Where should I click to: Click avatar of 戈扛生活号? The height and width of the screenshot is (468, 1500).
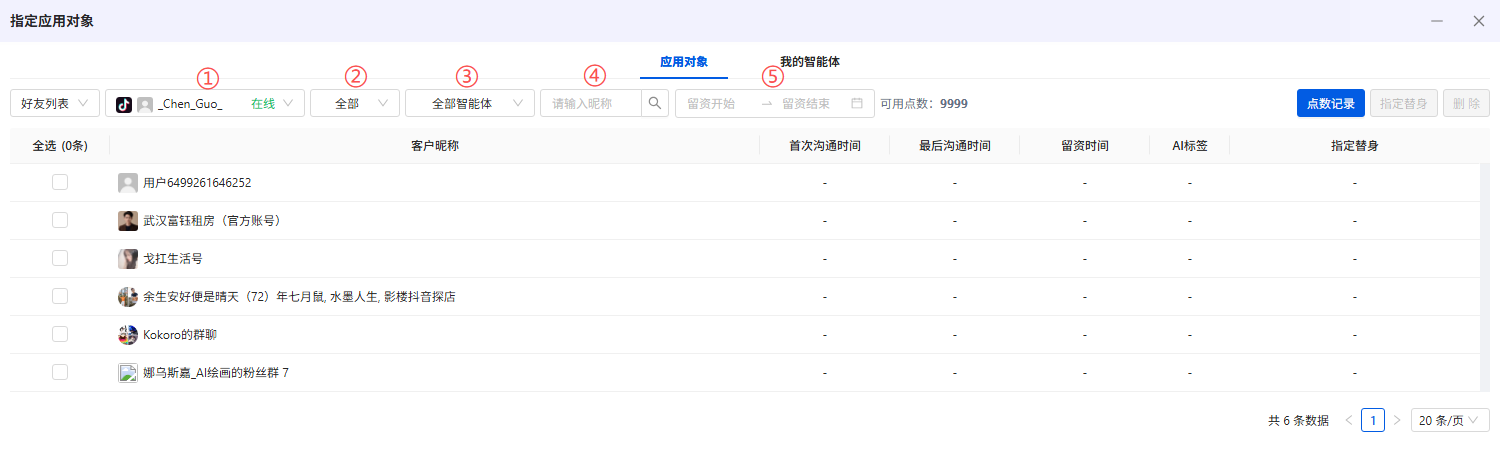click(128, 259)
